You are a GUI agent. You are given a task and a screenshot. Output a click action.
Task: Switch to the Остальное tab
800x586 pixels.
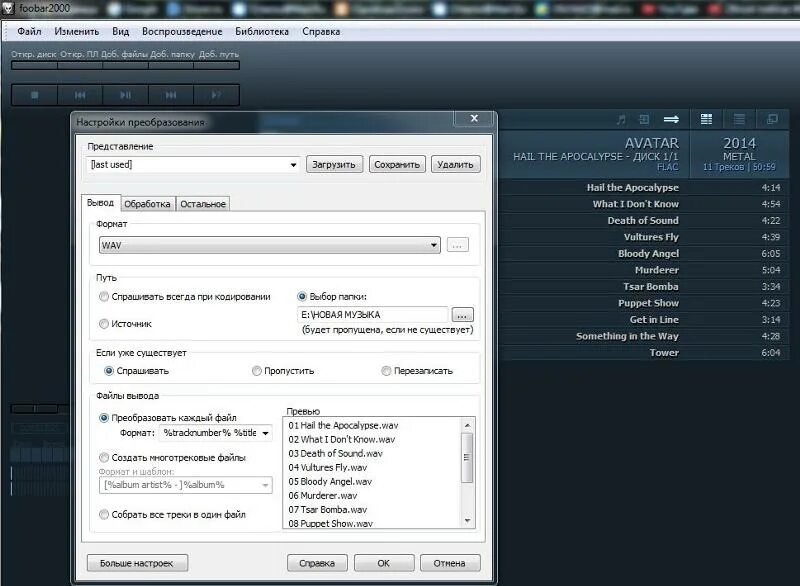click(203, 204)
